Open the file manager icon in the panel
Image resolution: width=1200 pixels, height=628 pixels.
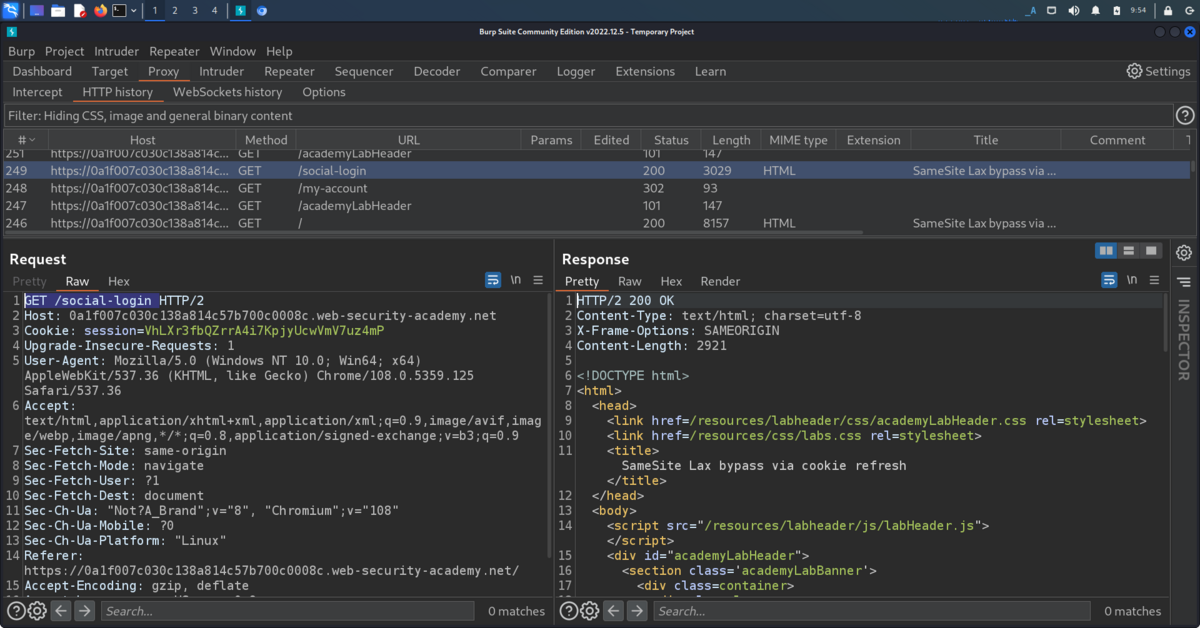tap(58, 10)
